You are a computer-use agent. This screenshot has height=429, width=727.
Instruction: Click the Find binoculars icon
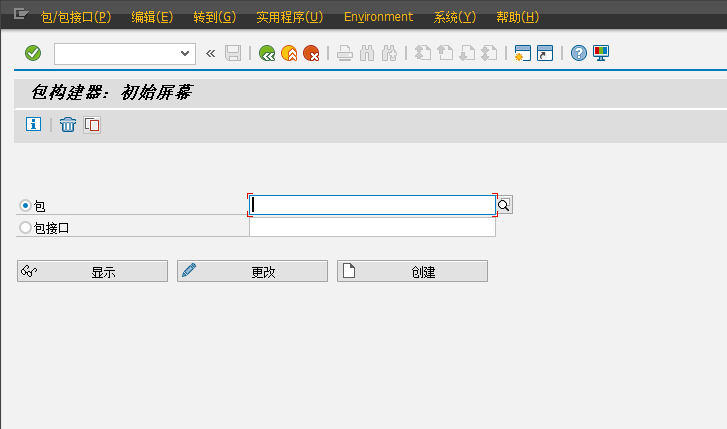point(367,53)
